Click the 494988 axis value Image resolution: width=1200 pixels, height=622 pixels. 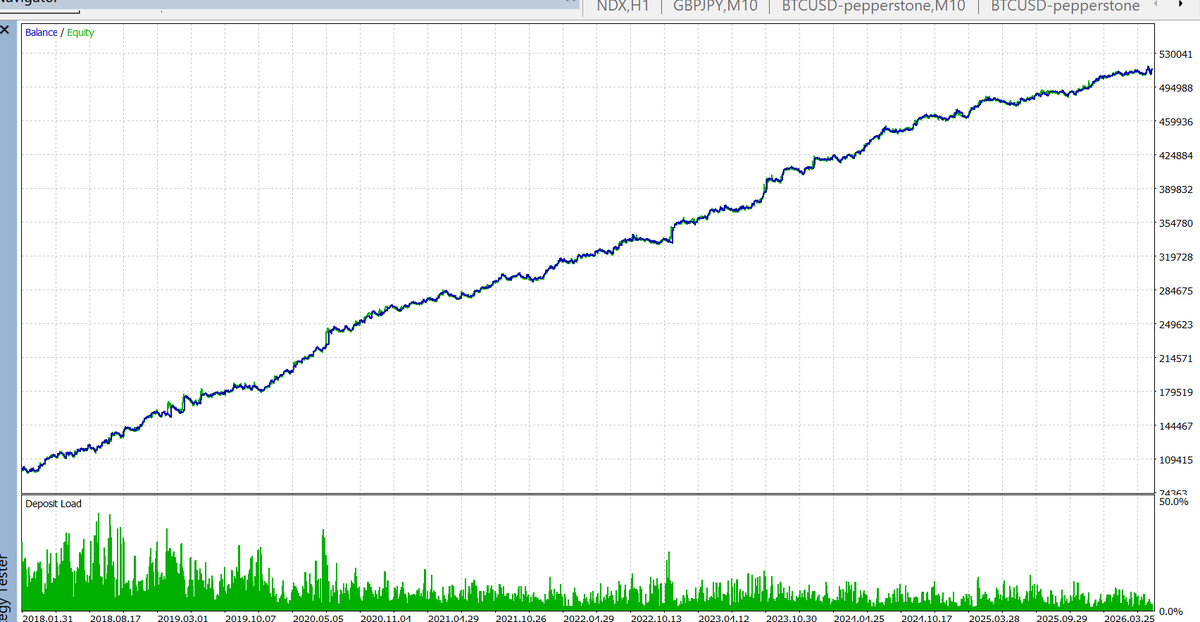point(1178,88)
